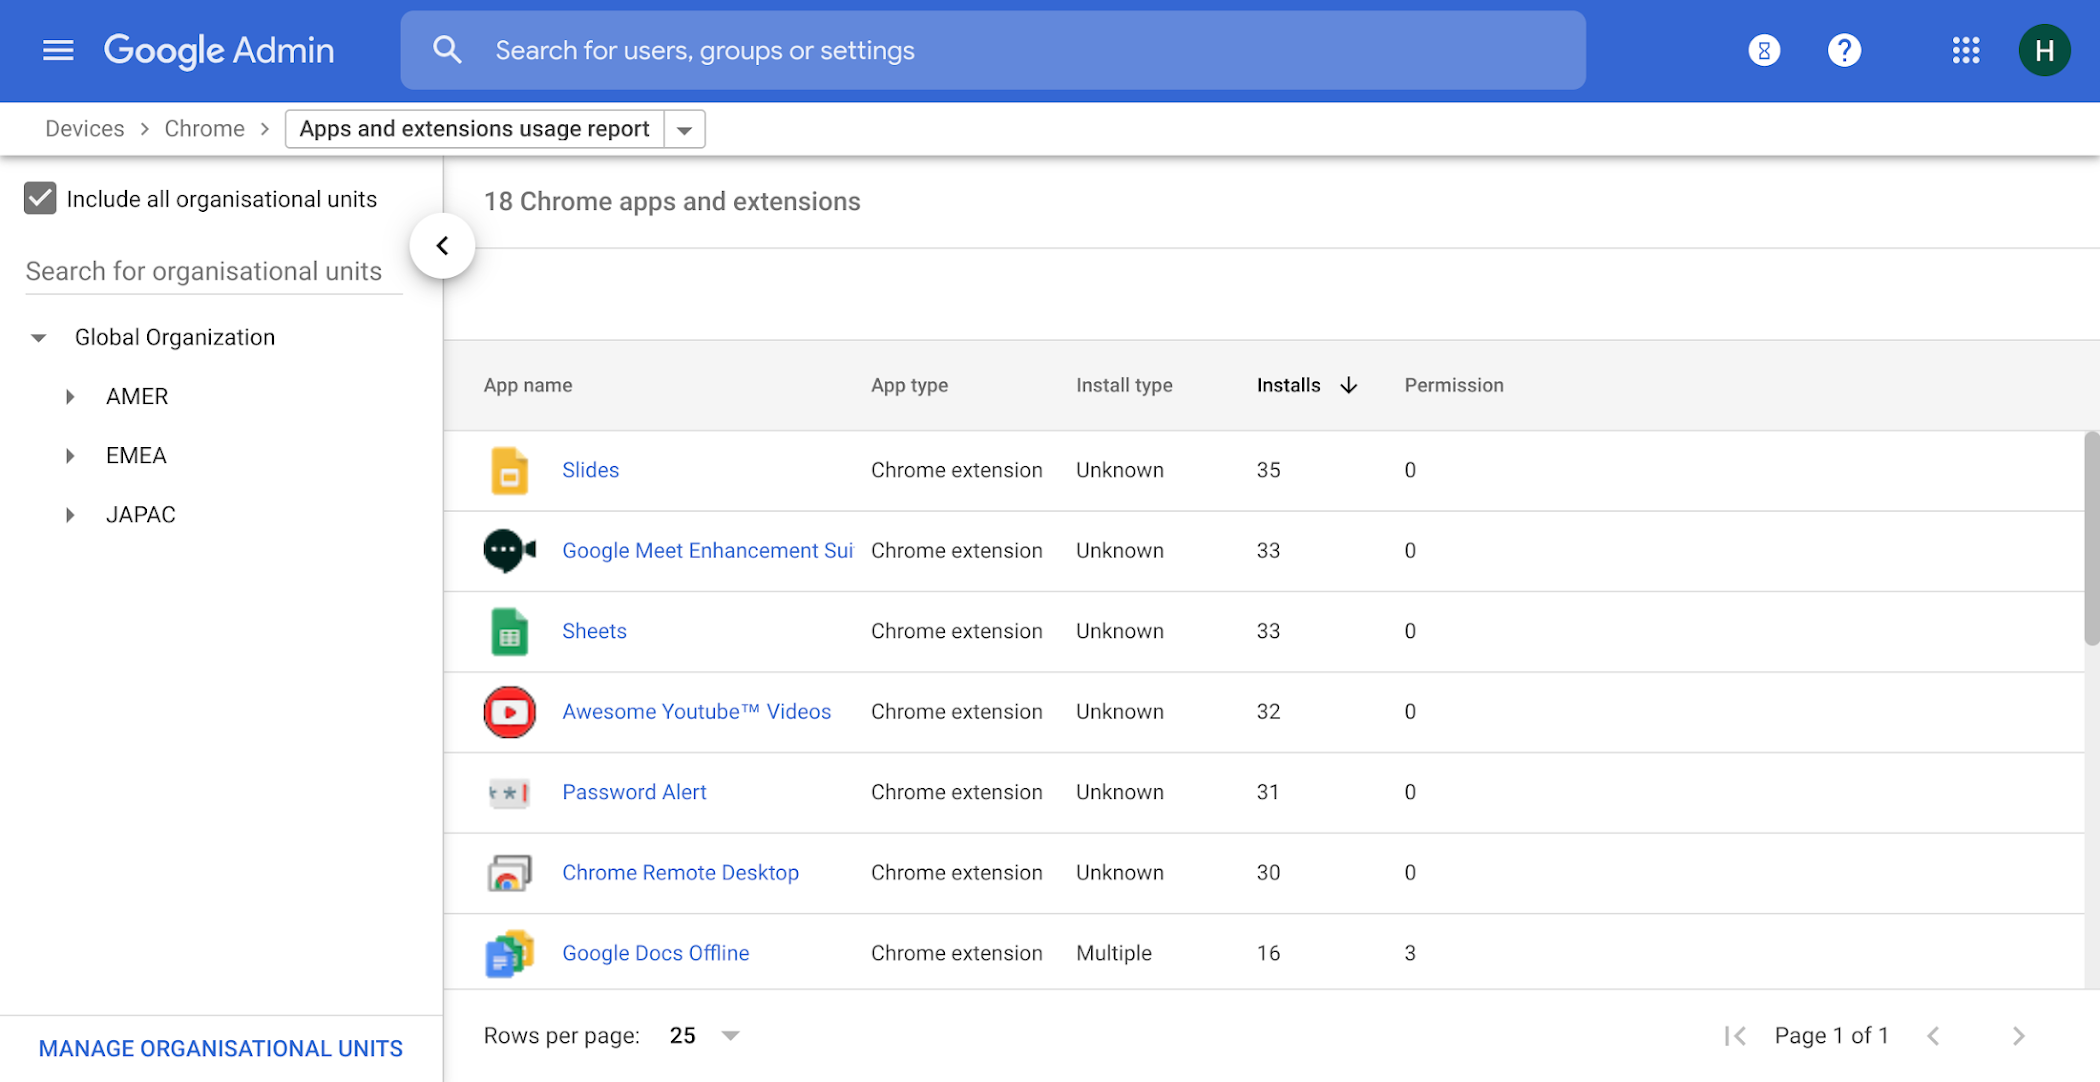Click the Password Alert icon
The height and width of the screenshot is (1082, 2100).
pos(509,793)
